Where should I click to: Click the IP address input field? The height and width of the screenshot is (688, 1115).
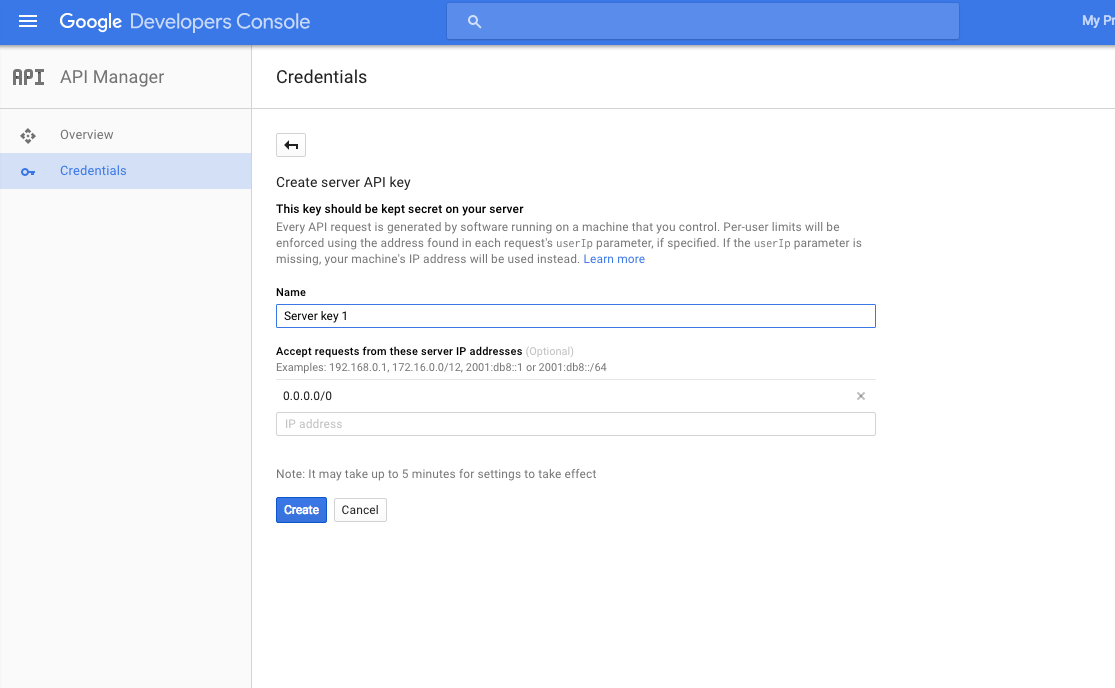pos(575,424)
